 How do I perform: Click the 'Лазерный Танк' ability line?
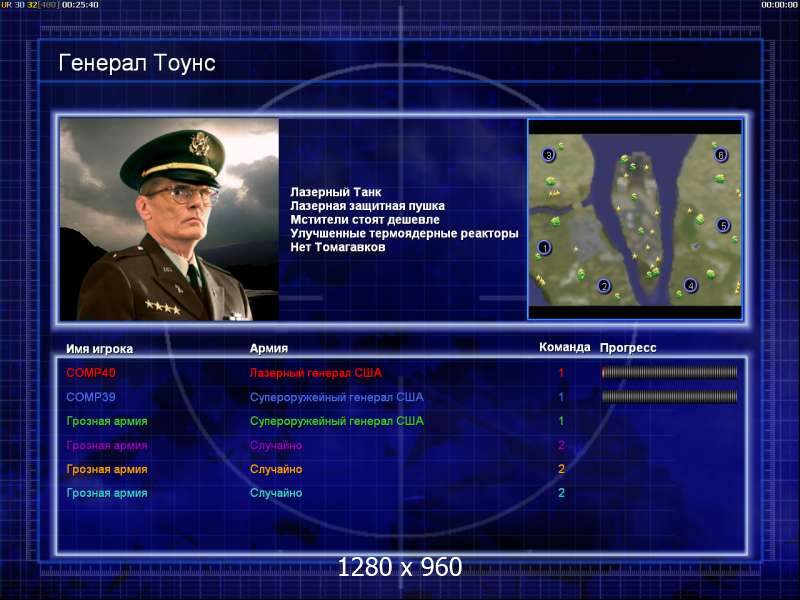(x=336, y=192)
